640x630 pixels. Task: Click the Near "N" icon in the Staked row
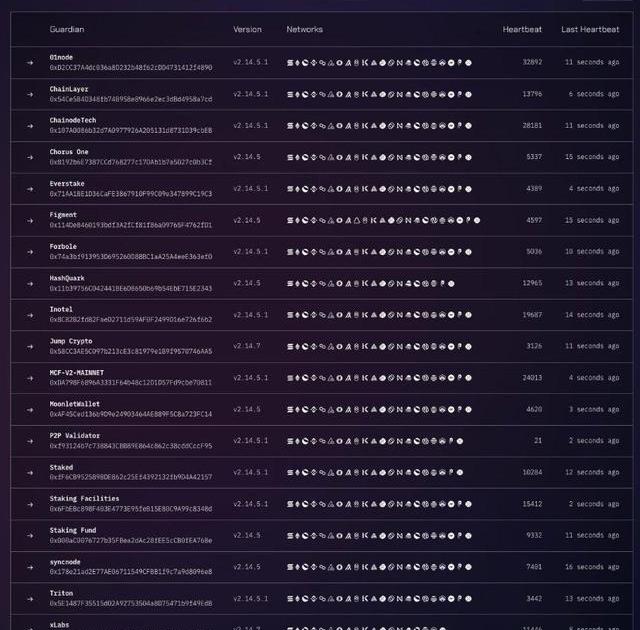click(x=401, y=473)
